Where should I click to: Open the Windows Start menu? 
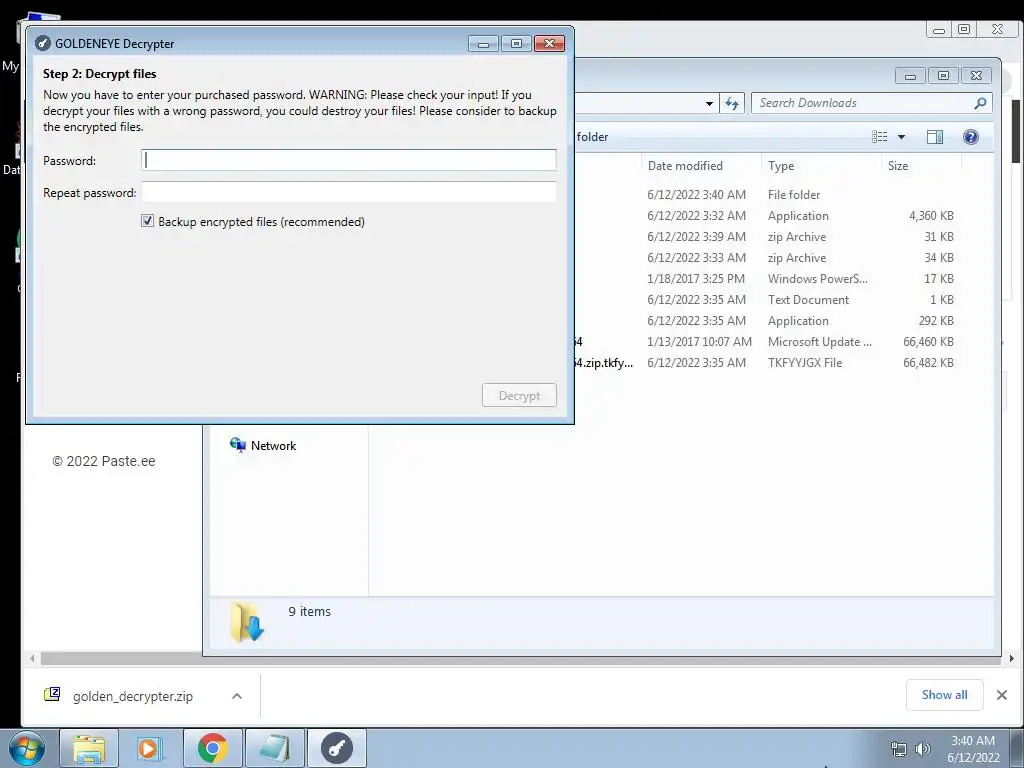point(27,748)
